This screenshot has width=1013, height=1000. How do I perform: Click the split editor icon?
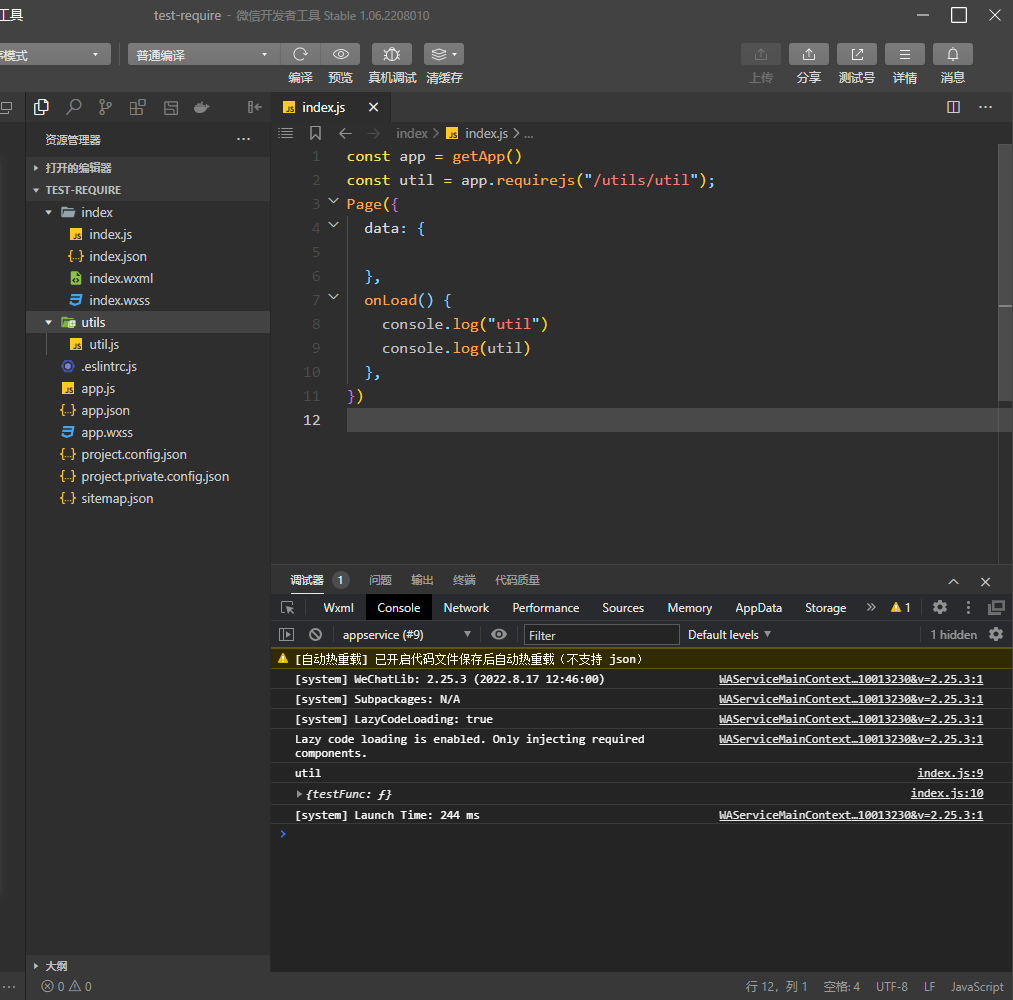(x=953, y=107)
